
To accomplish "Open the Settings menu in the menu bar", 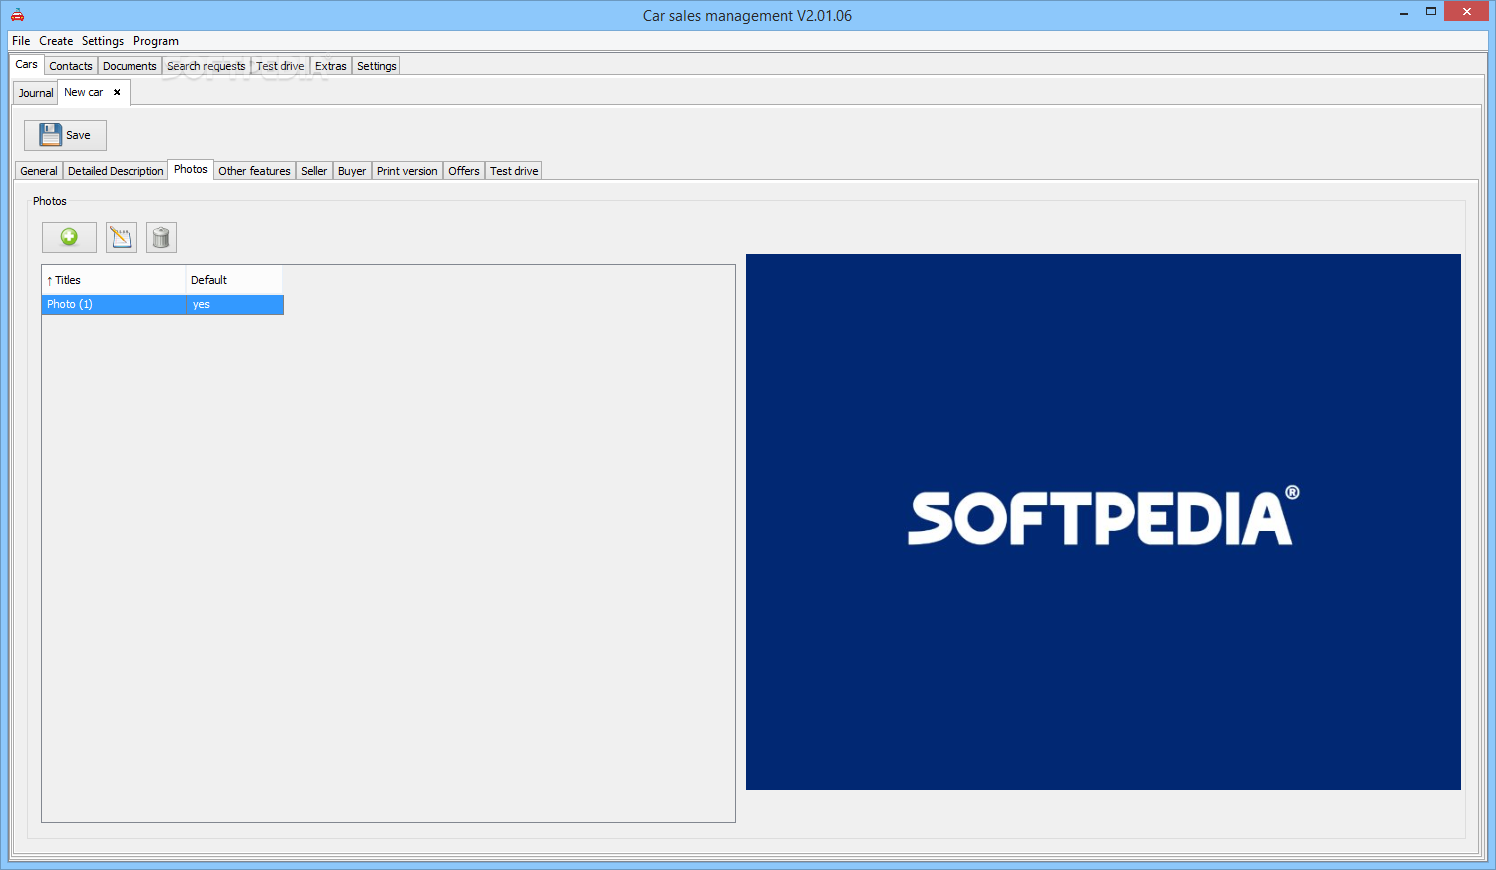I will pos(103,41).
